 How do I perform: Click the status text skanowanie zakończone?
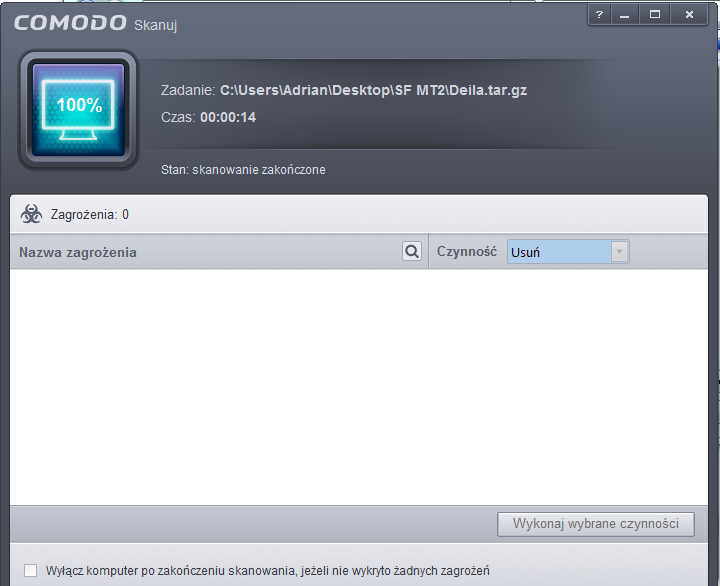coord(259,169)
